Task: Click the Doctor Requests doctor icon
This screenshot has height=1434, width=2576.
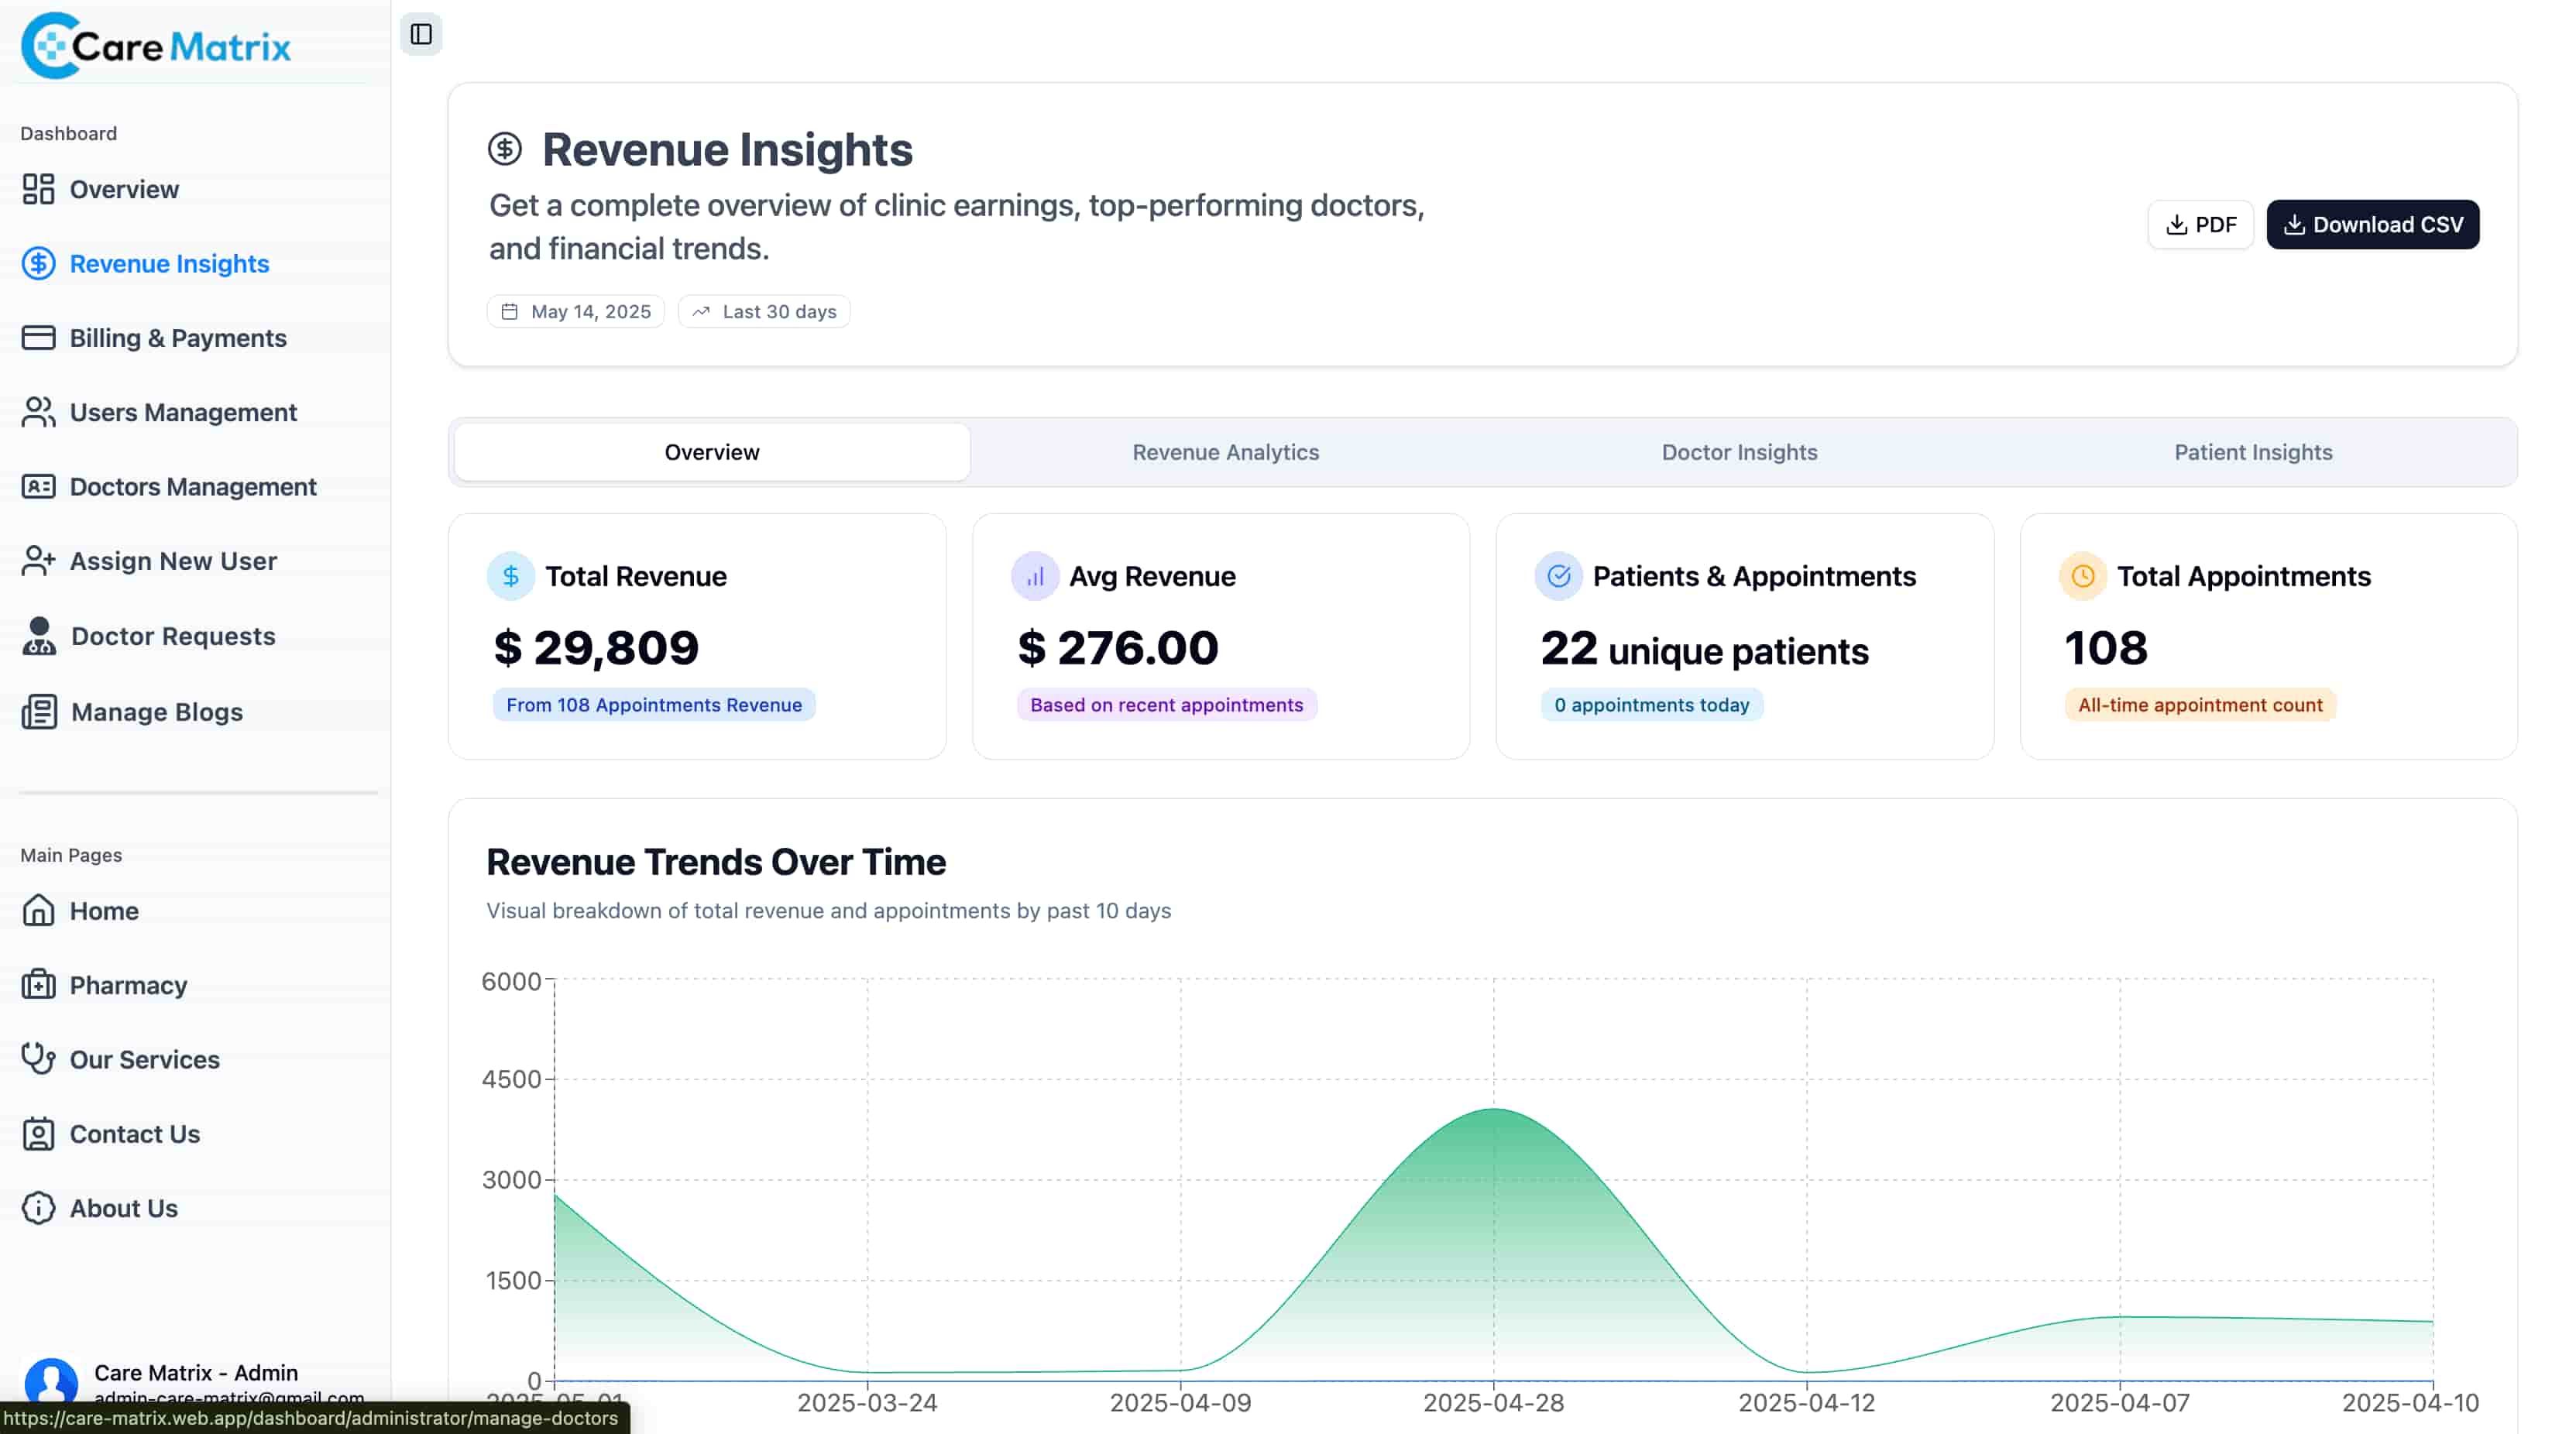Action: pos(38,636)
